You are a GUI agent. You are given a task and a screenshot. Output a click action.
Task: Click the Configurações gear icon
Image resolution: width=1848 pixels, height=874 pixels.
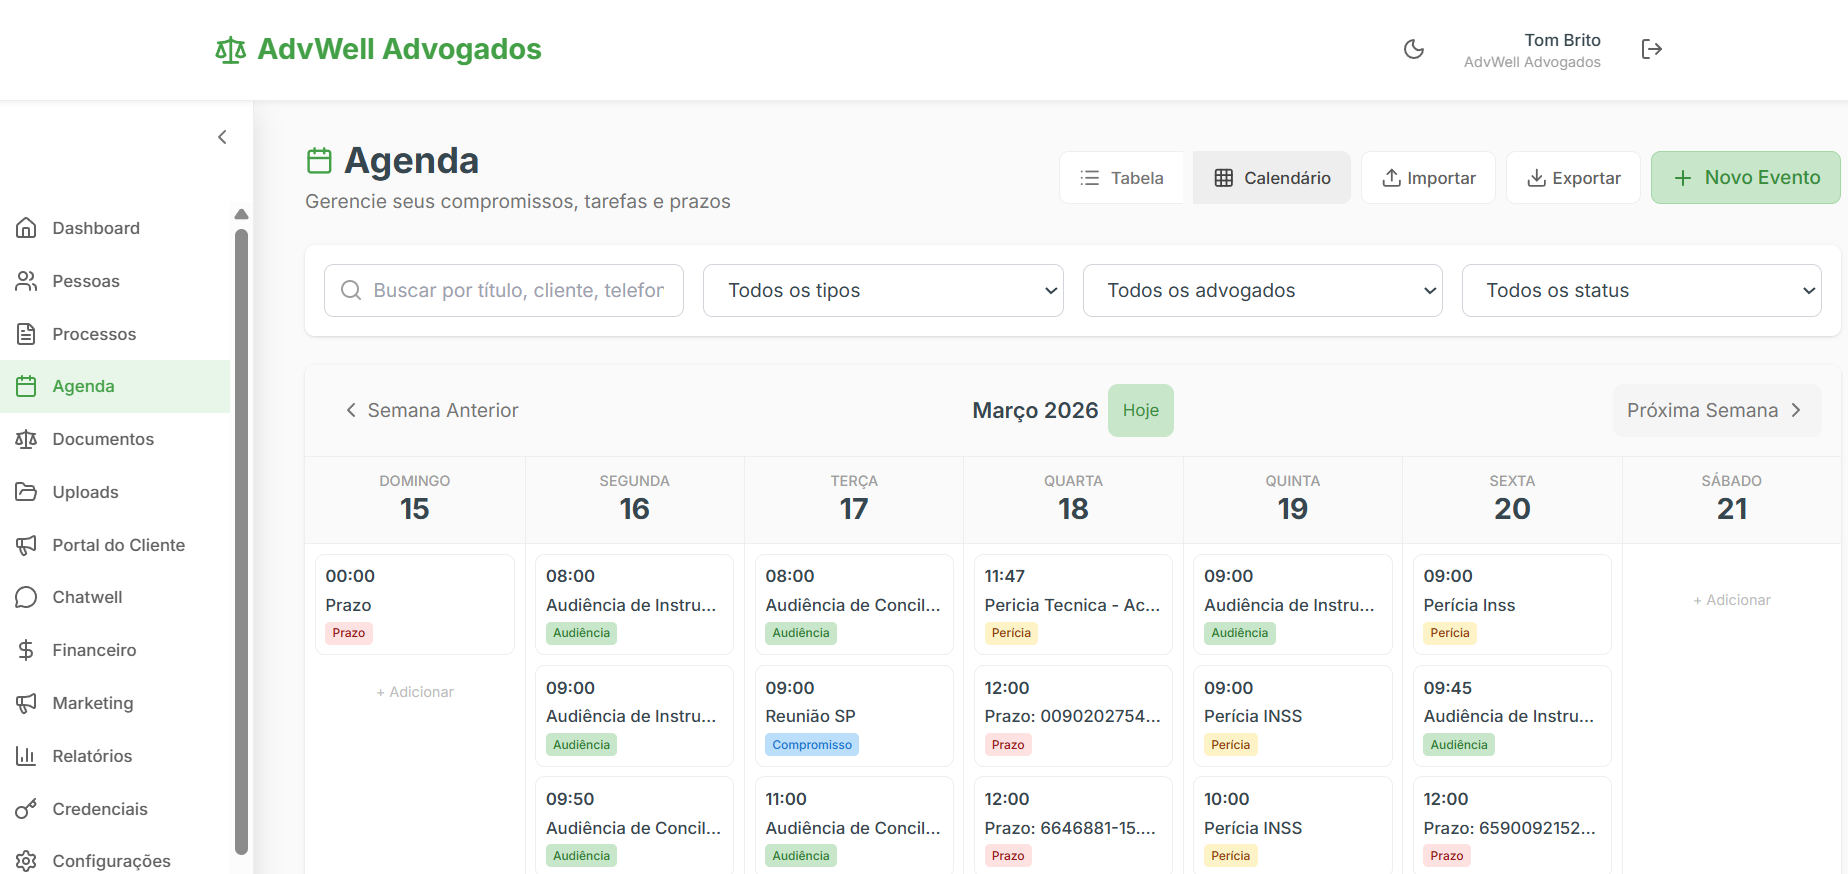26,861
